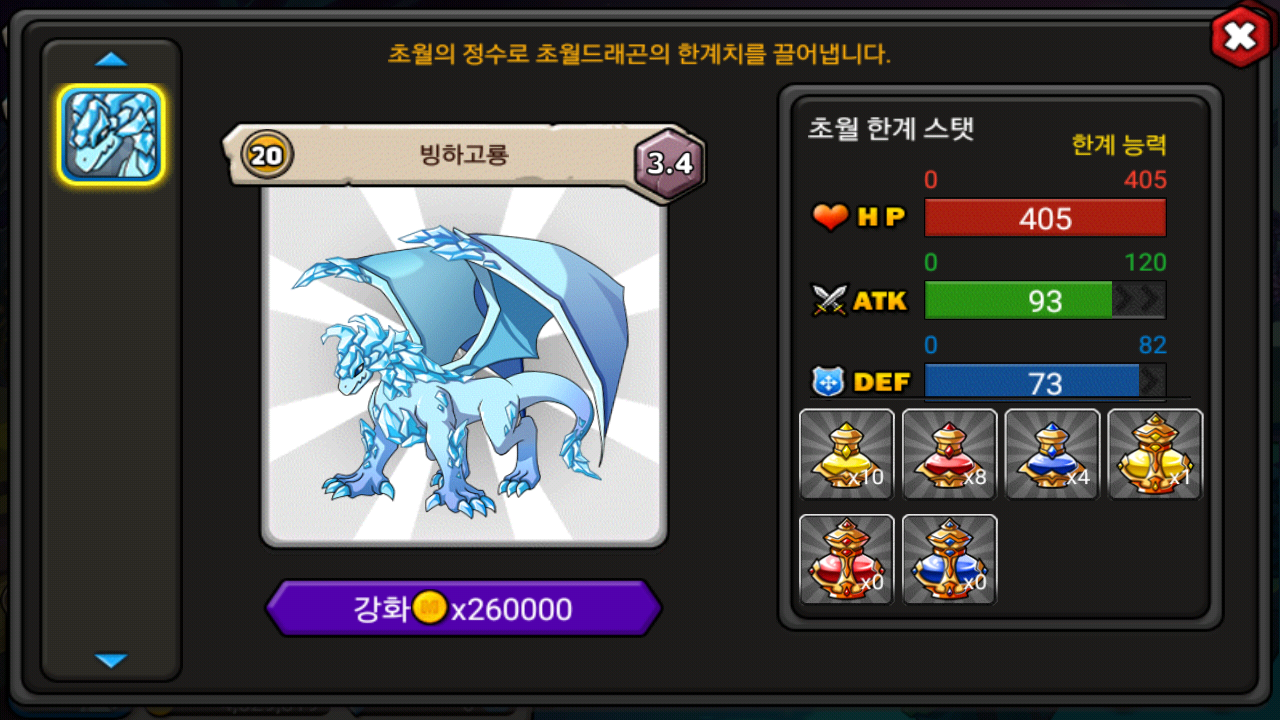Click the green ATK bar showing 93
This screenshot has width=1280, height=720.
tap(1045, 300)
